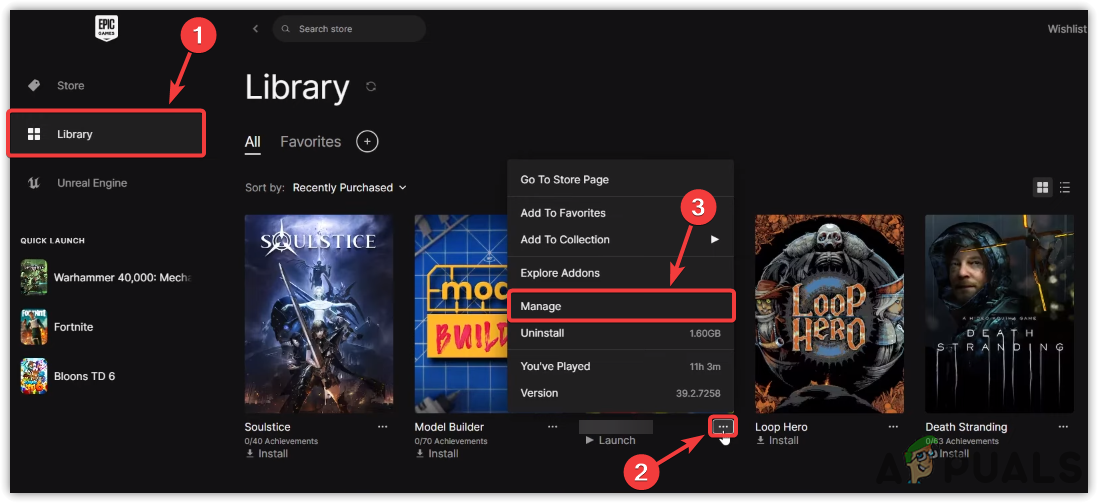Open the Loop Hero game cover
The height and width of the screenshot is (503, 1098).
(x=829, y=314)
